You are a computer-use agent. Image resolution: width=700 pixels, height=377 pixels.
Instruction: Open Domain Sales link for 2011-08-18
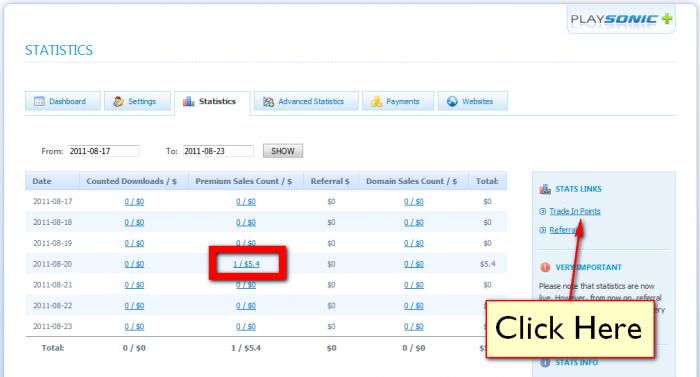point(413,222)
